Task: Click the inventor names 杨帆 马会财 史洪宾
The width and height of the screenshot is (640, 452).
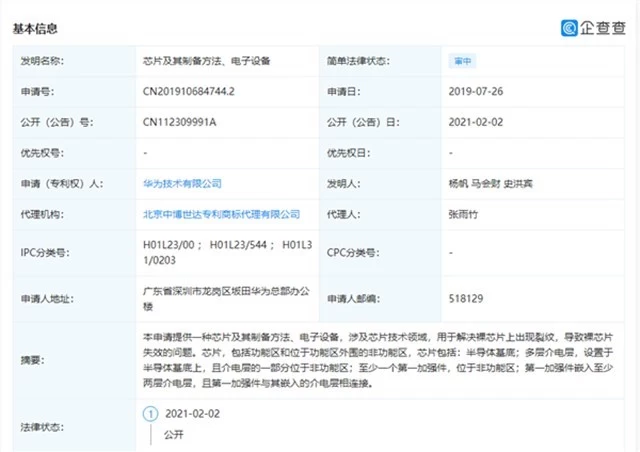Action: coord(490,184)
